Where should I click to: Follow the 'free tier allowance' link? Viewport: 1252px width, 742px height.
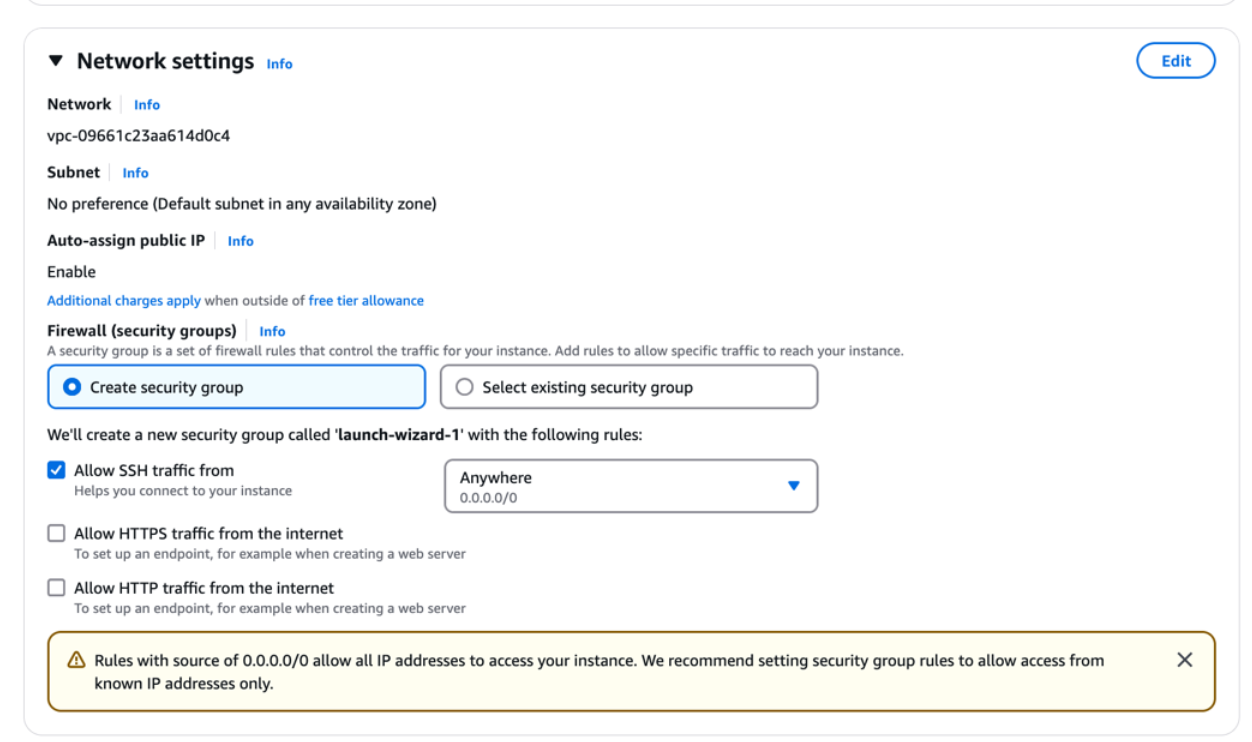click(366, 301)
